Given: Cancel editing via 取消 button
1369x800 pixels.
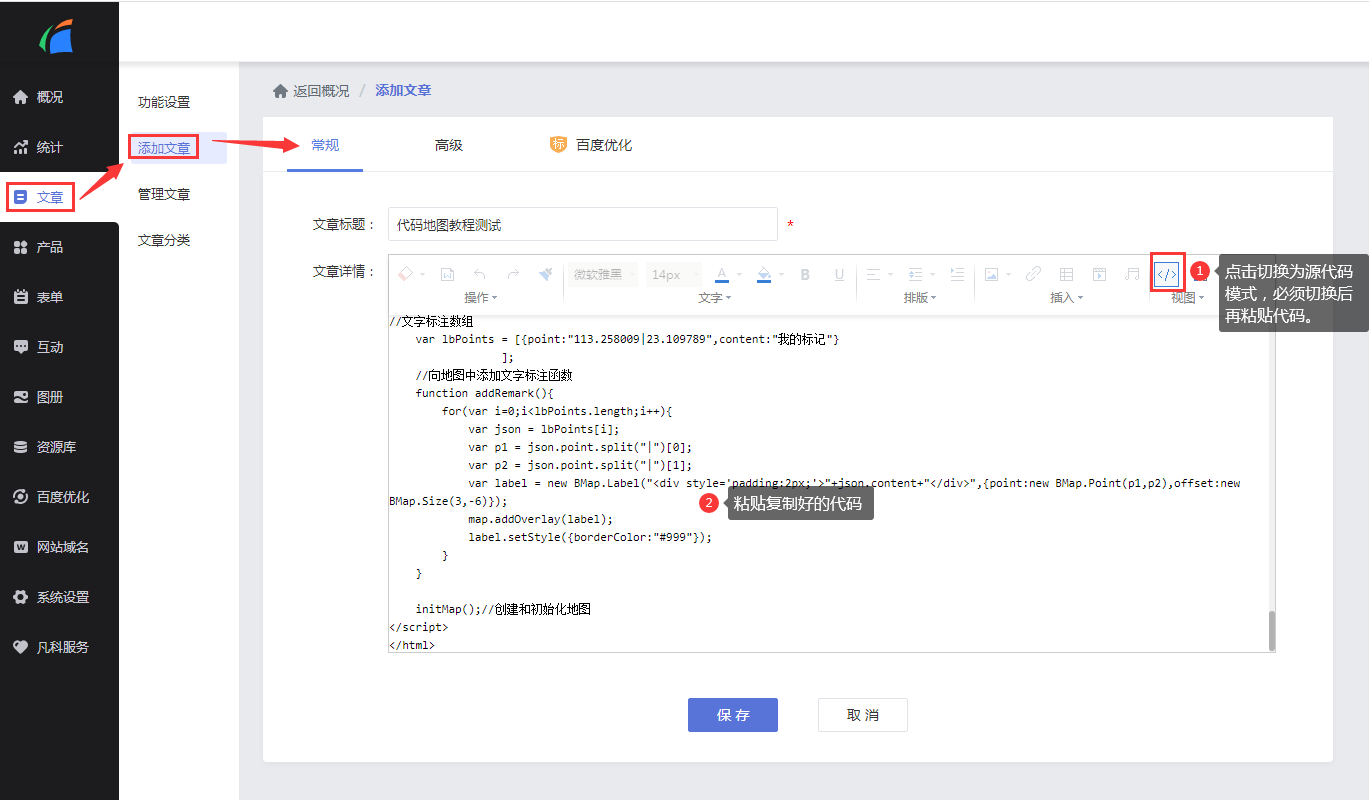Looking at the screenshot, I should click(x=862, y=714).
